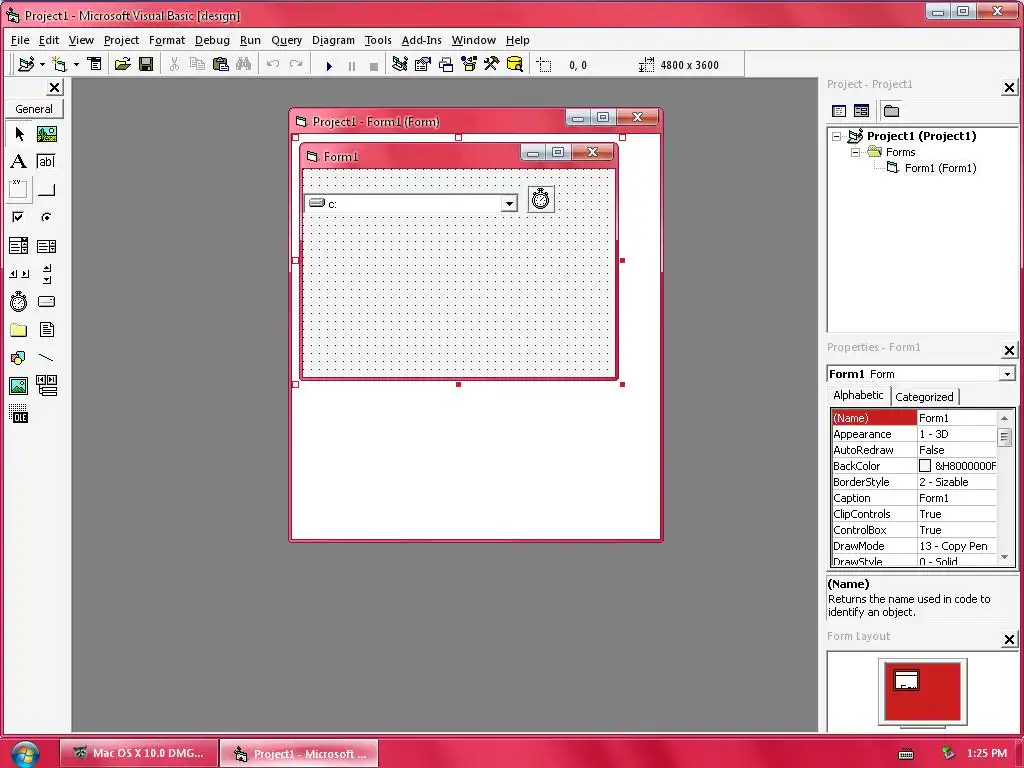Open the Tools menu
The height and width of the screenshot is (768, 1024).
[x=378, y=40]
